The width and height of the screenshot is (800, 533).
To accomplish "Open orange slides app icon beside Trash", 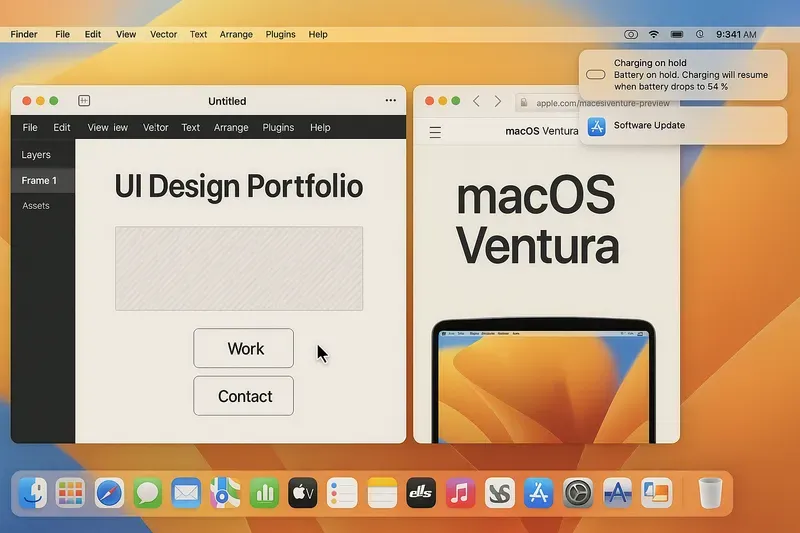I will (x=657, y=493).
